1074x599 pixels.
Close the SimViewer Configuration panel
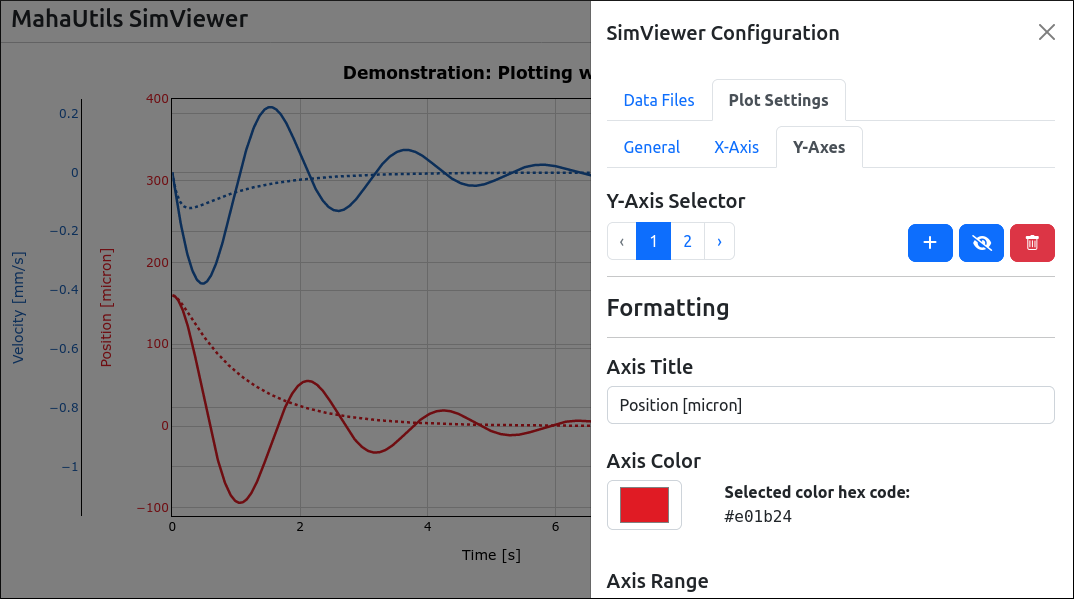tap(1046, 32)
